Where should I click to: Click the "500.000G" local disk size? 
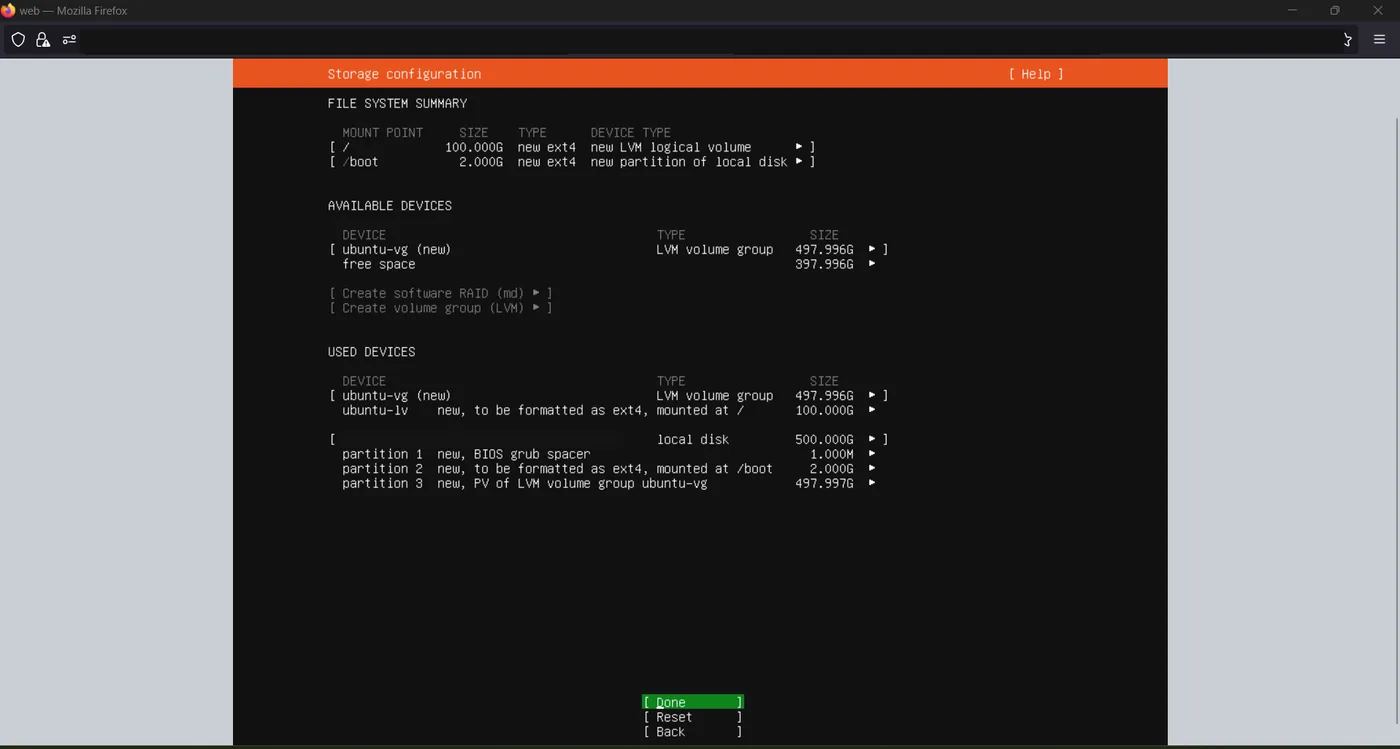coord(824,440)
